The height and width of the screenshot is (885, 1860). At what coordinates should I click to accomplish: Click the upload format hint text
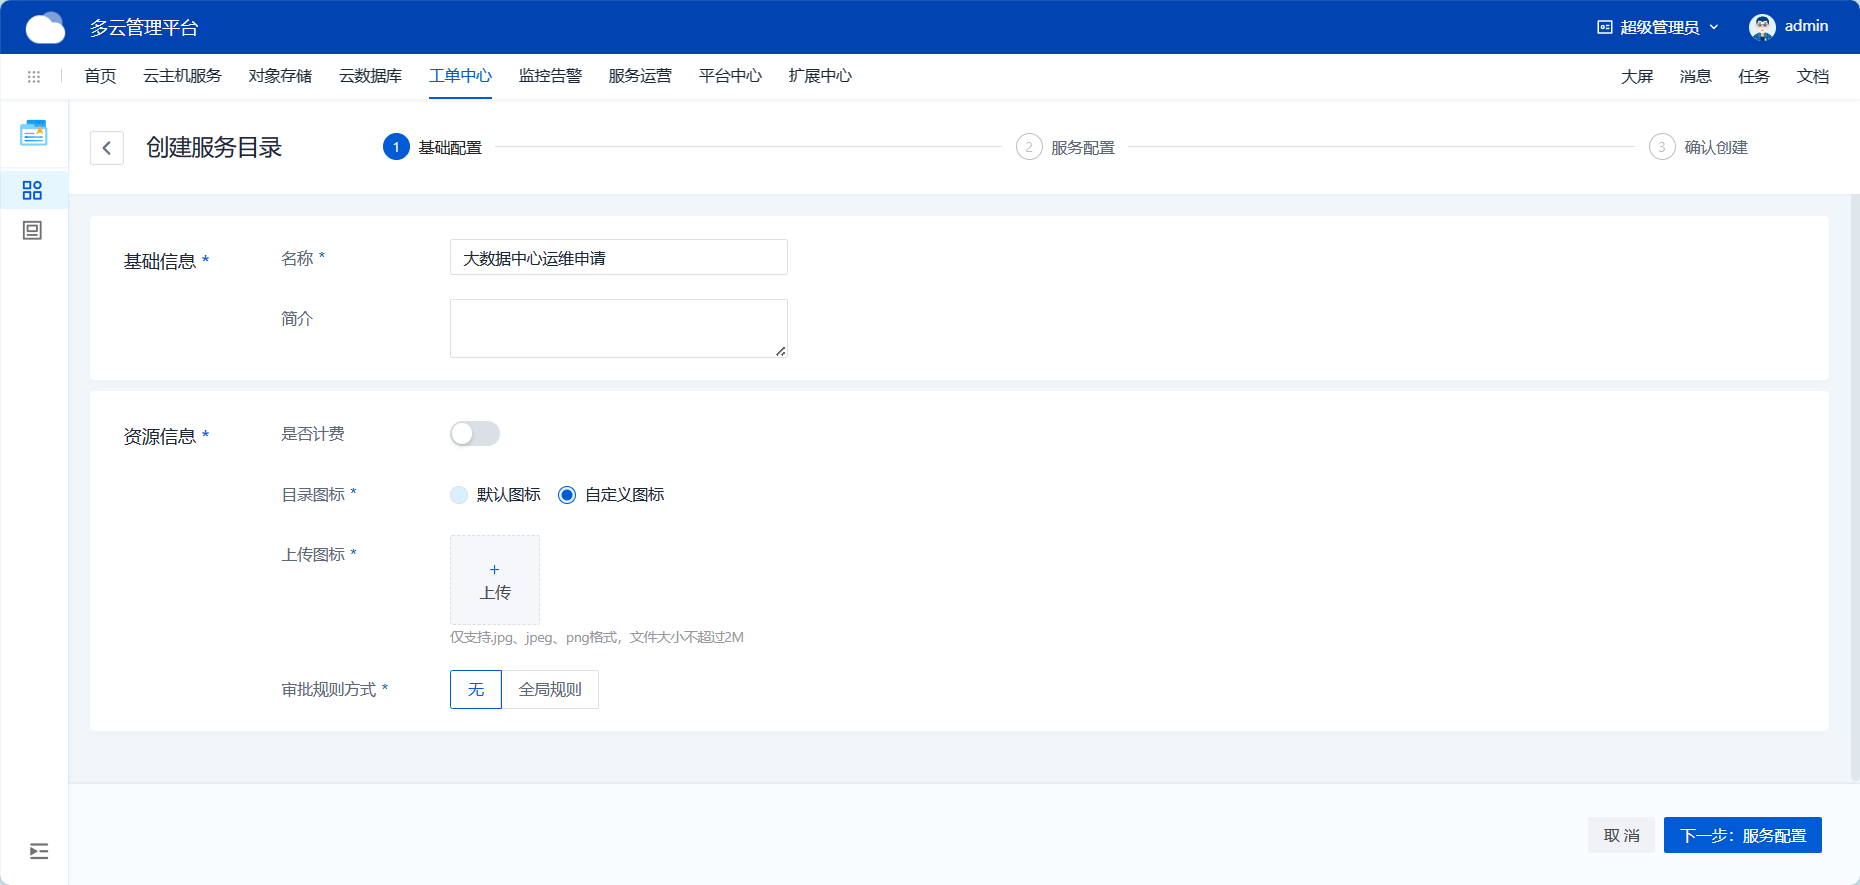pos(597,637)
